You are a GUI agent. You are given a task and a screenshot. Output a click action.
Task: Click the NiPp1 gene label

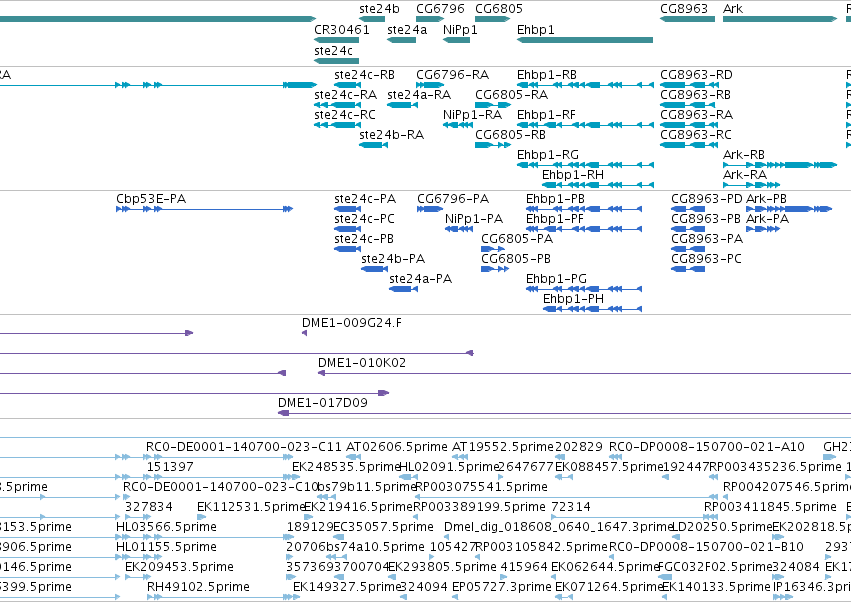[460, 30]
